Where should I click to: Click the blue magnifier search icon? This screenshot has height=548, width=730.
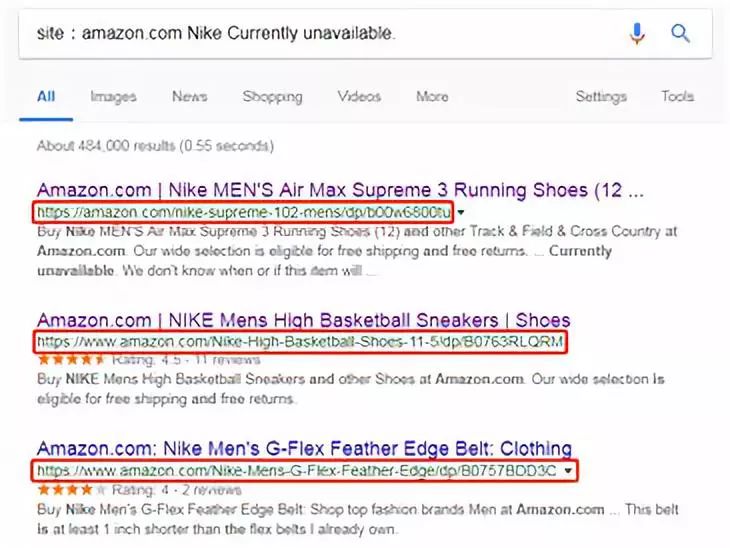(x=680, y=34)
